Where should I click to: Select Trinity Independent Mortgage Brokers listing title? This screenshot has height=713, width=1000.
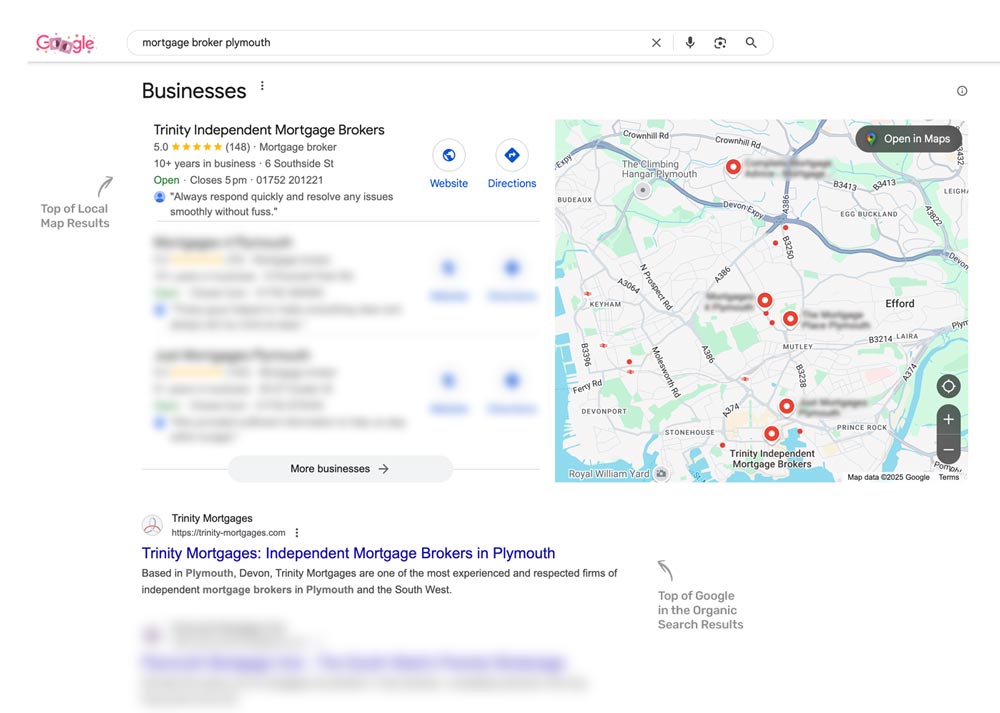269,130
